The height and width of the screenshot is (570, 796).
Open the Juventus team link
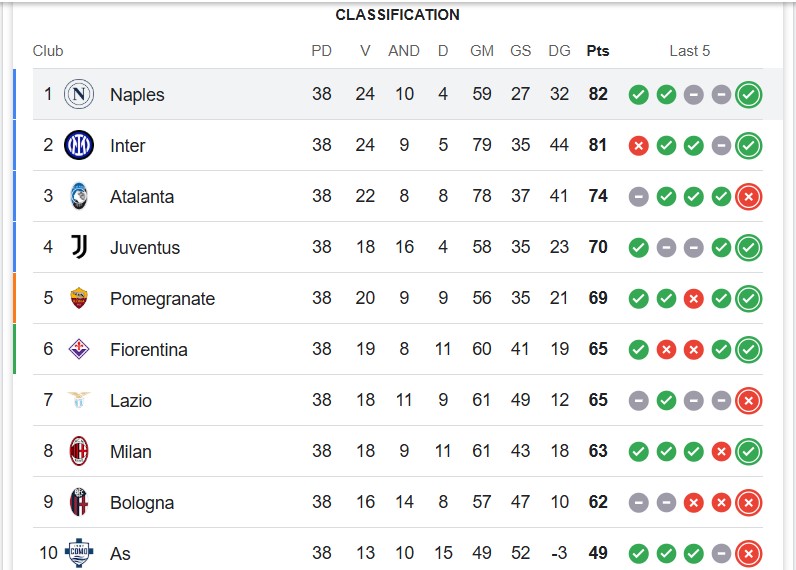click(x=145, y=248)
